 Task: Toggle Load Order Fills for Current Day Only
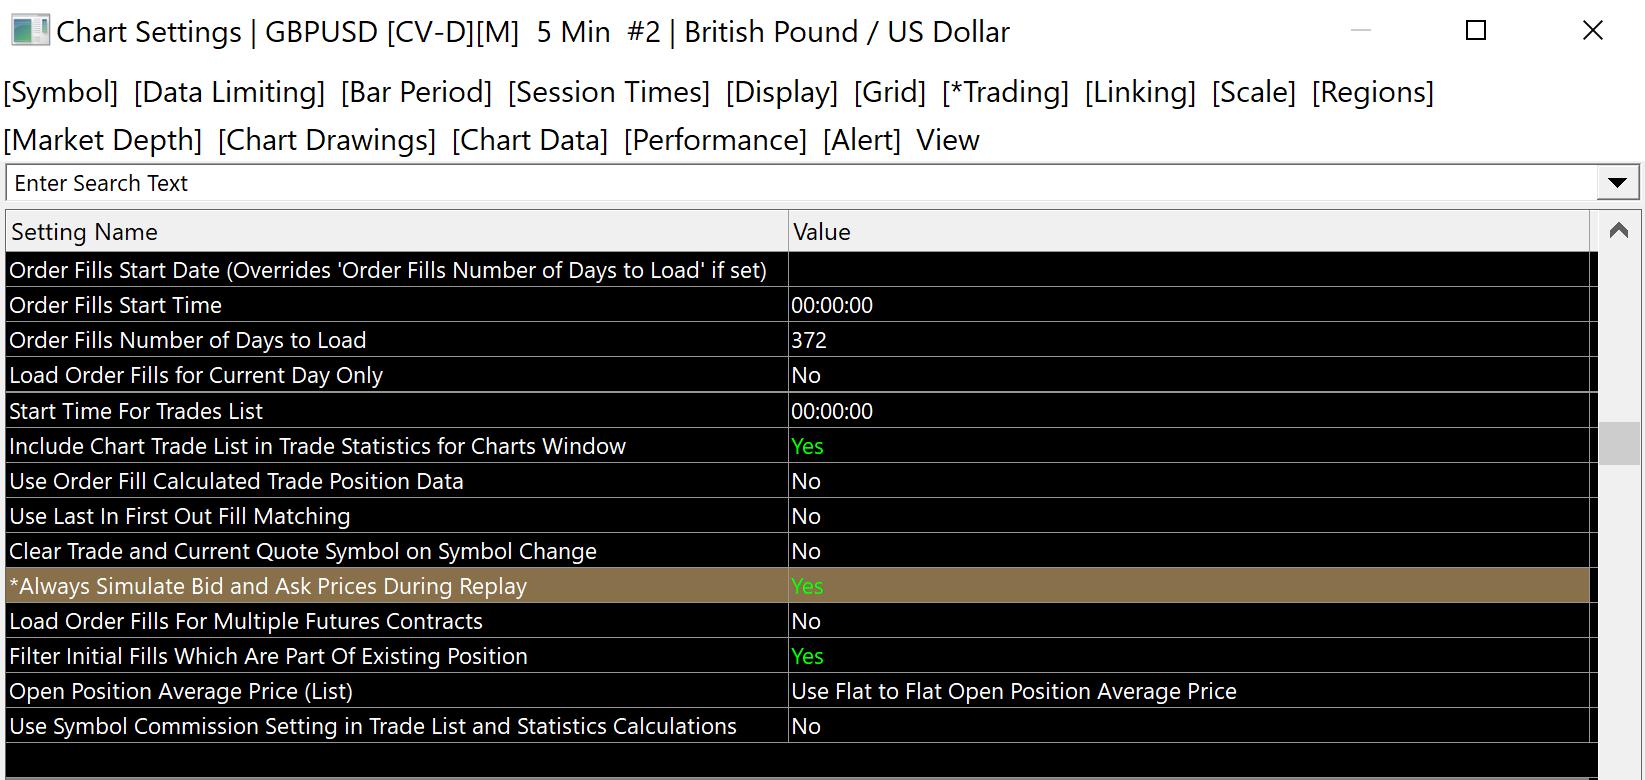click(806, 375)
